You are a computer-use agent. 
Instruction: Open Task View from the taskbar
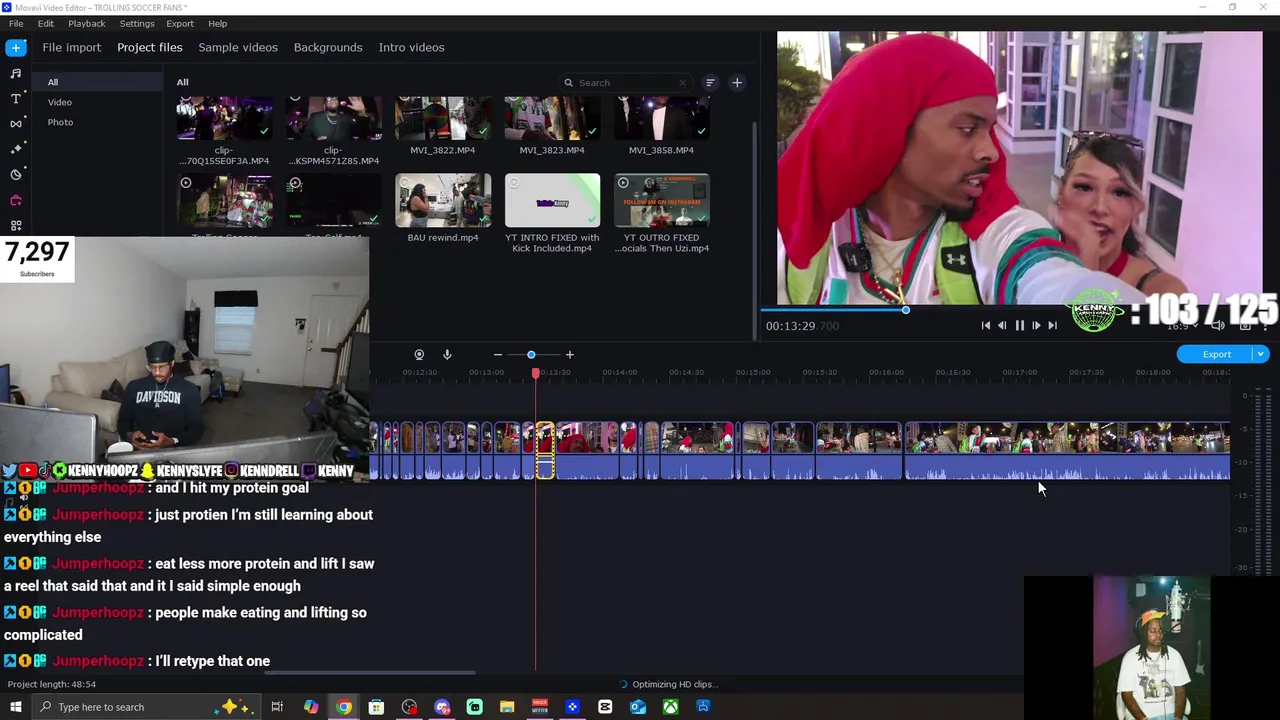pos(277,707)
